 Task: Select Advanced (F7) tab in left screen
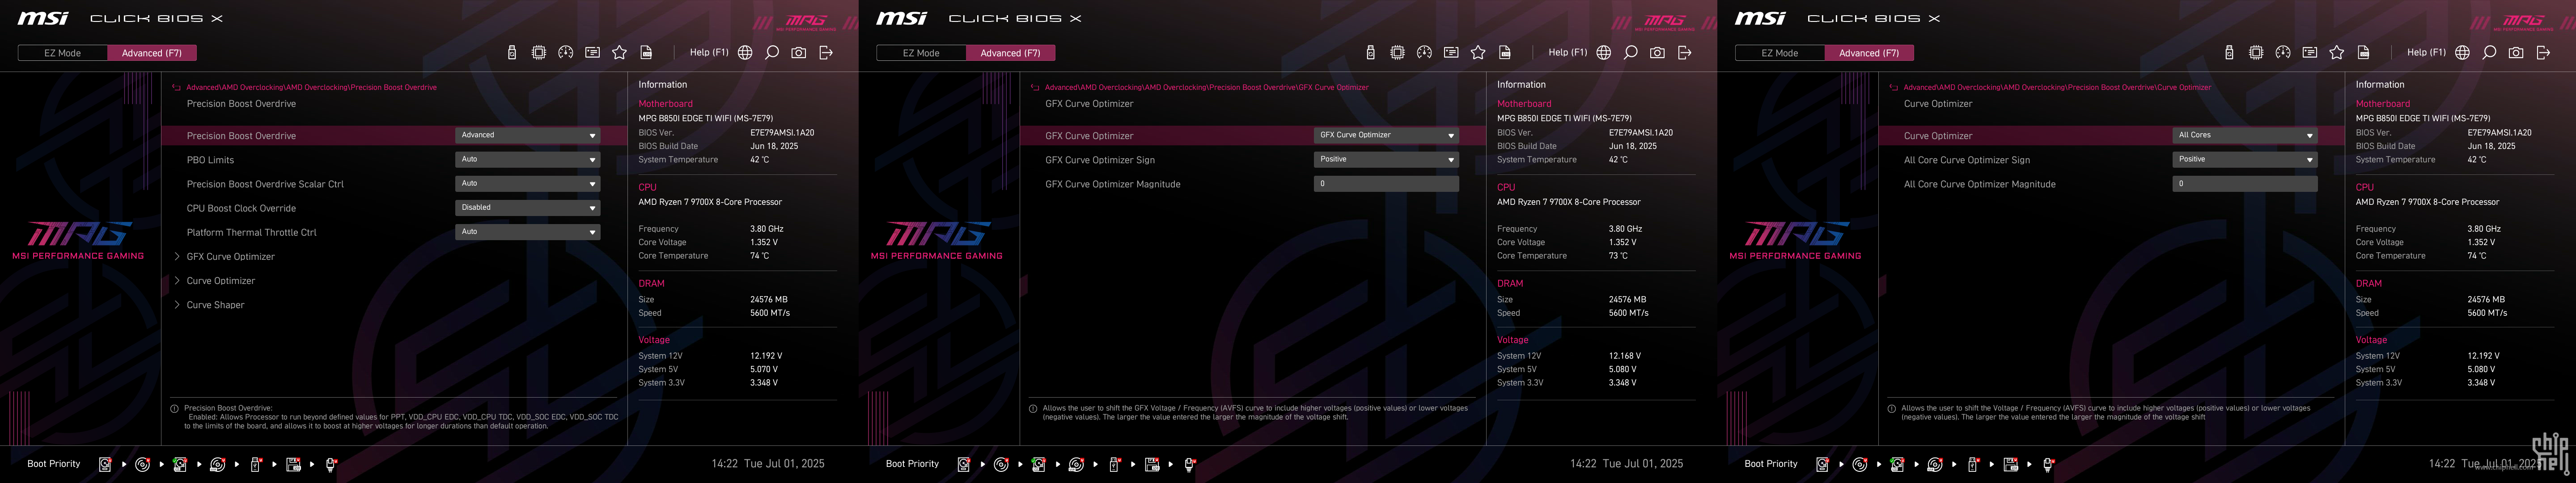coord(152,53)
